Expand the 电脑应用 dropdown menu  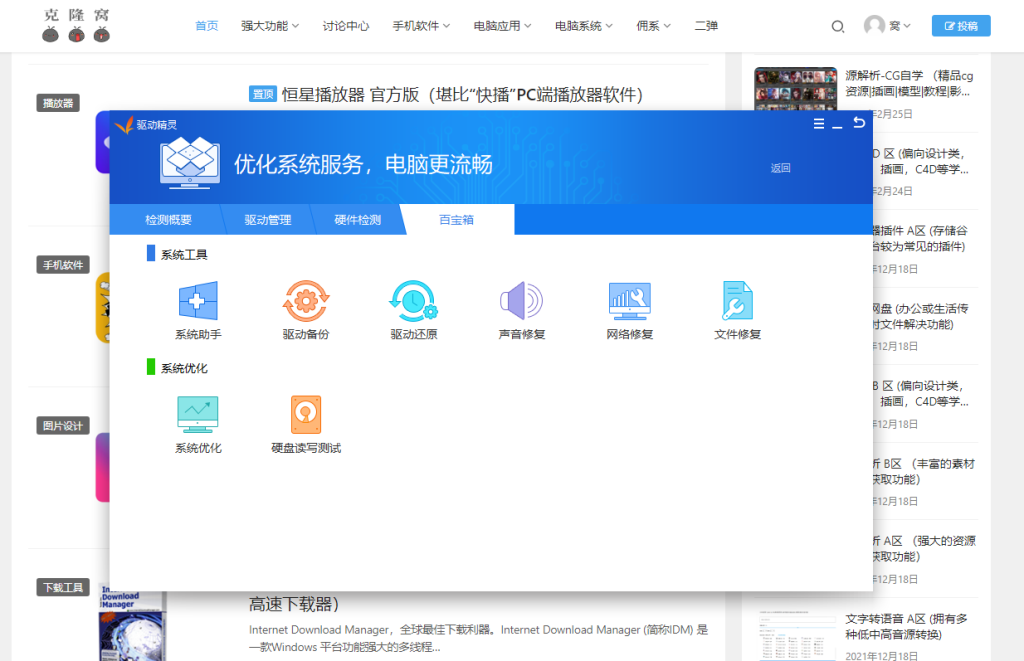coord(502,25)
